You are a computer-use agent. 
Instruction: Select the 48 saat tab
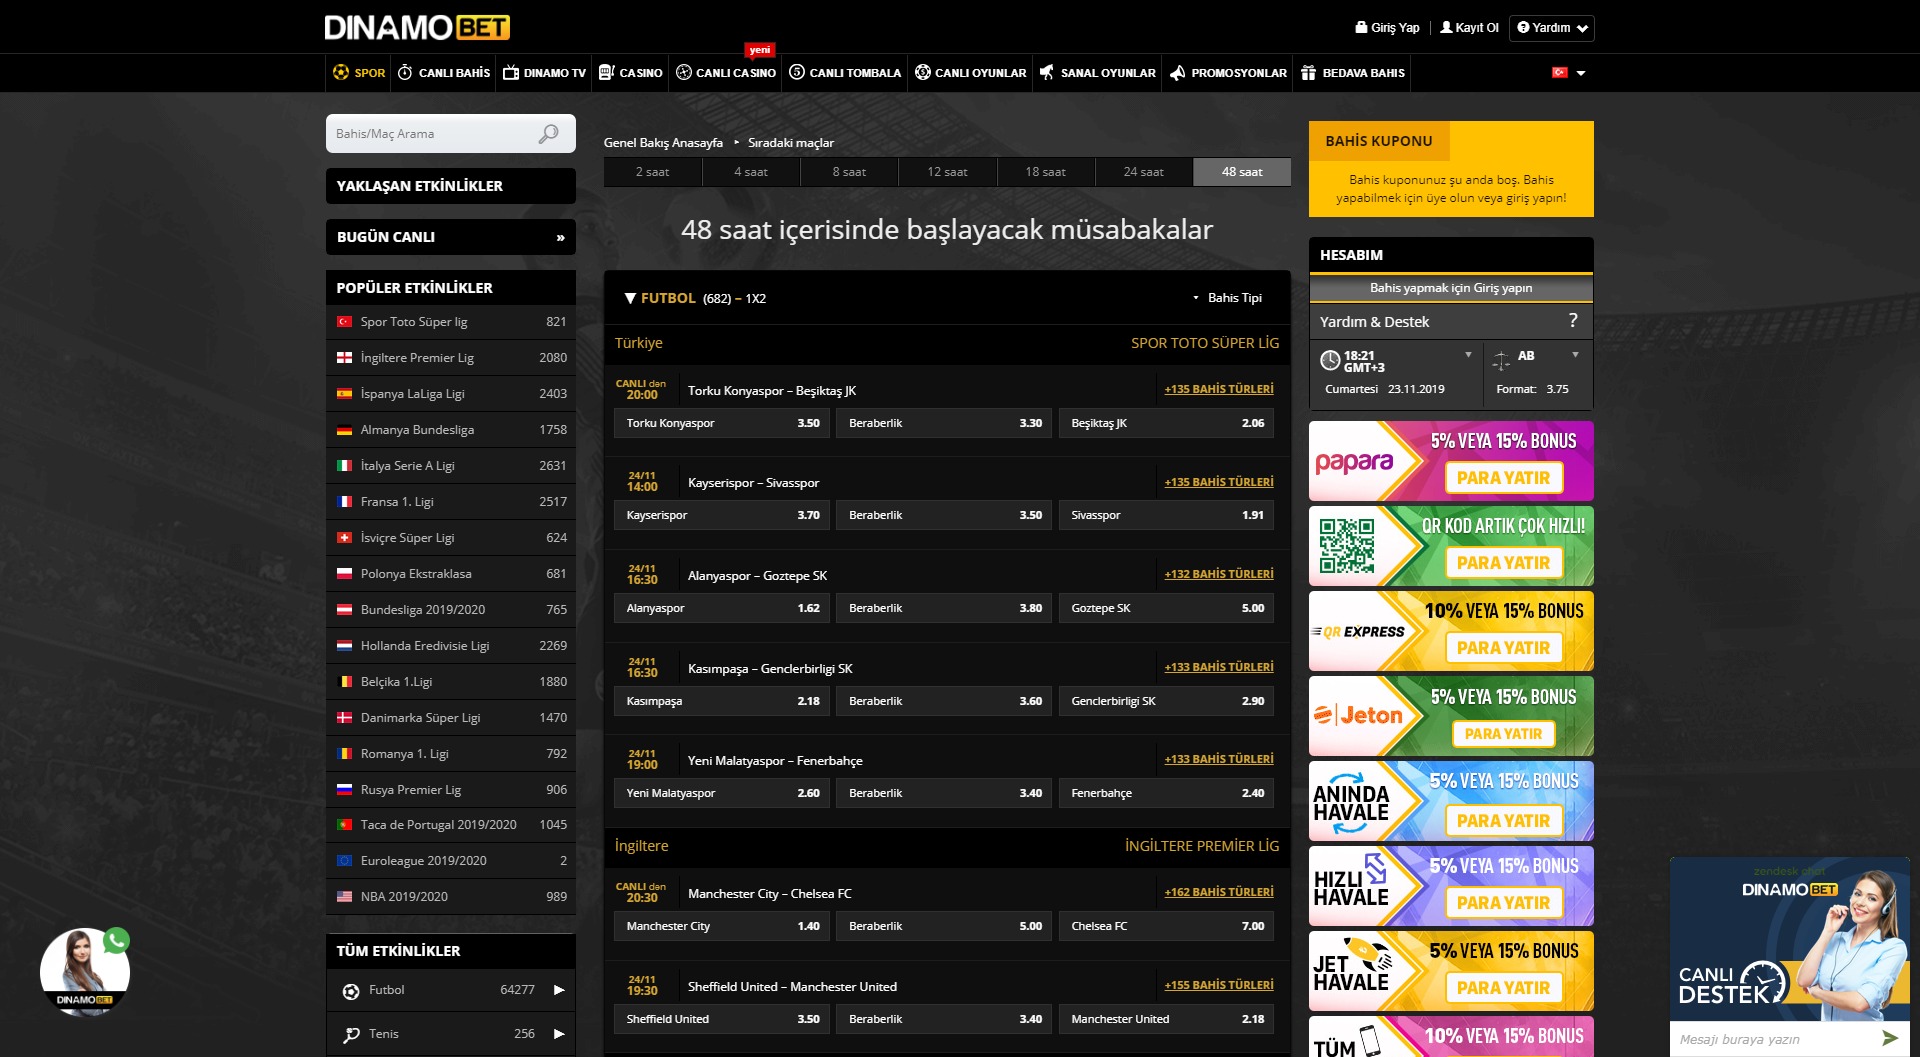[1242, 172]
